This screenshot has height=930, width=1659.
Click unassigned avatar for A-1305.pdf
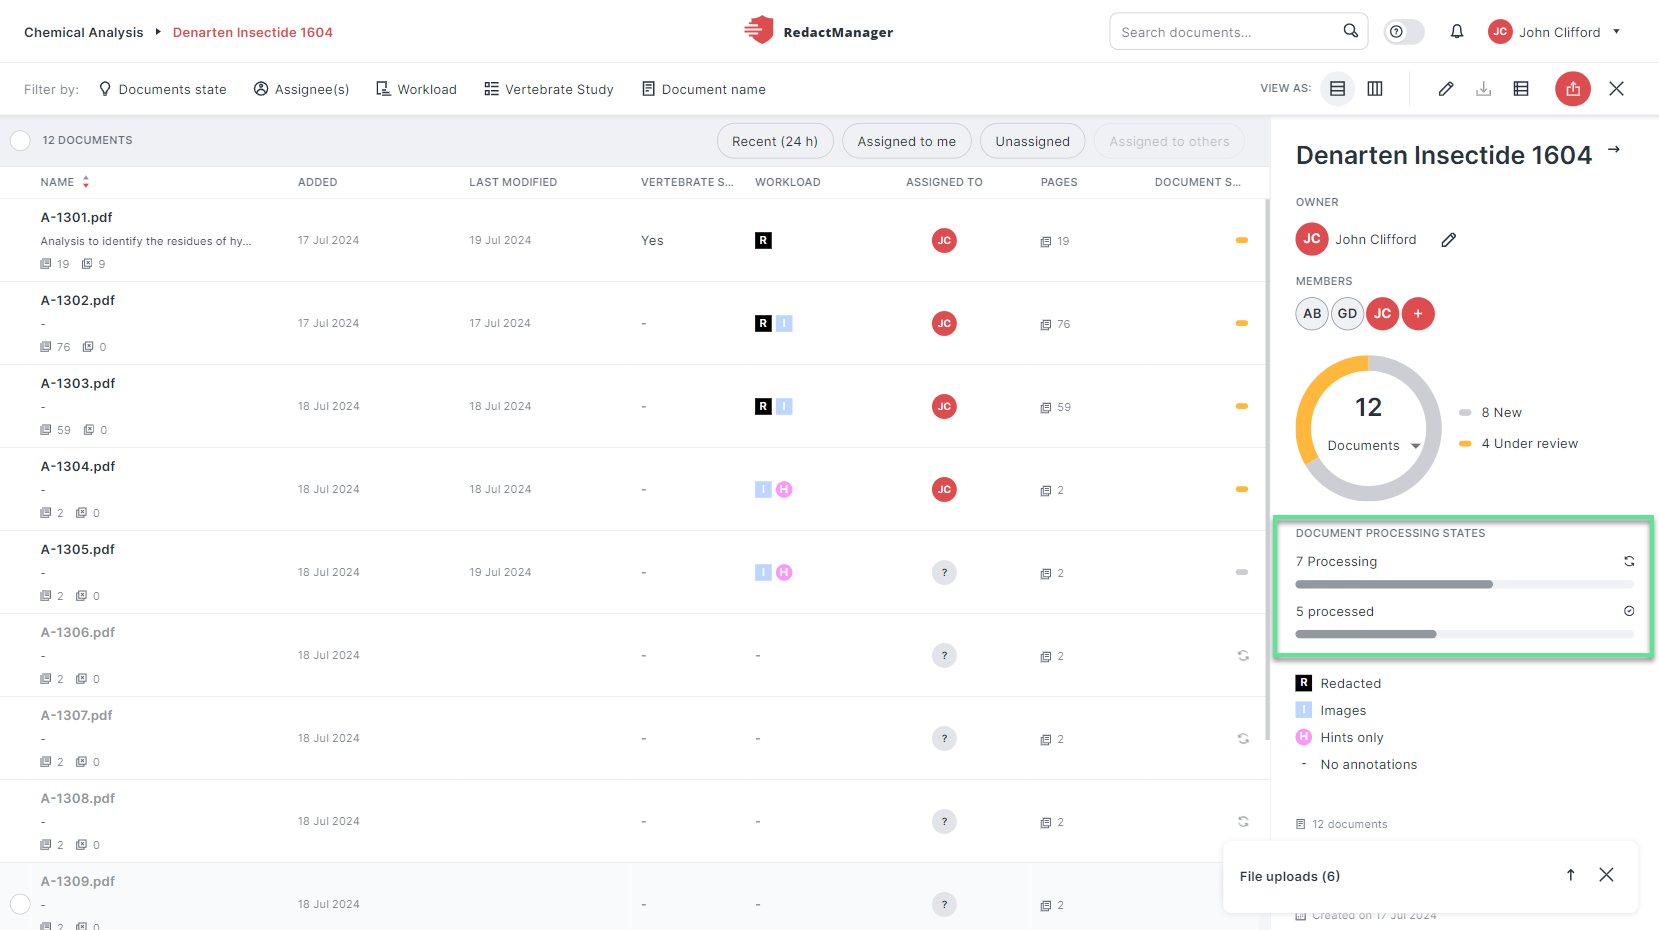pyautogui.click(x=944, y=572)
